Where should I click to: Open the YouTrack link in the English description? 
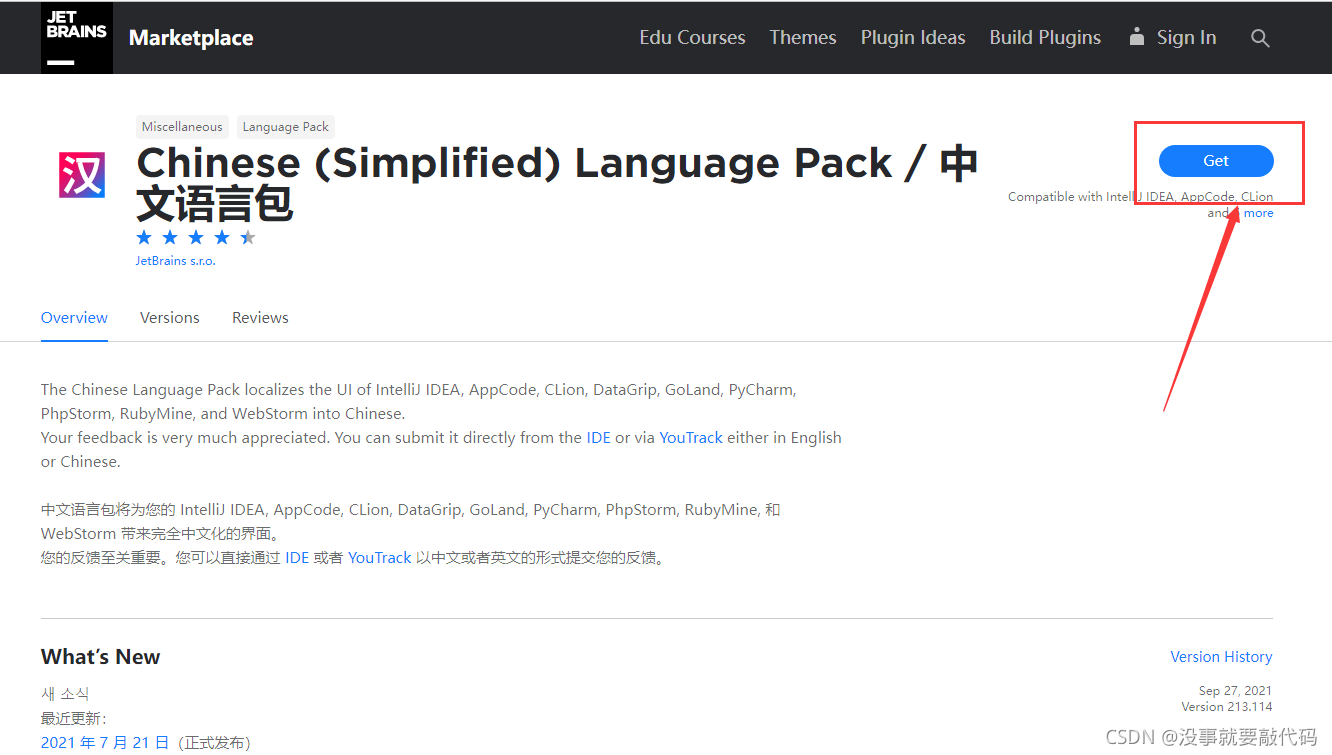pos(691,438)
